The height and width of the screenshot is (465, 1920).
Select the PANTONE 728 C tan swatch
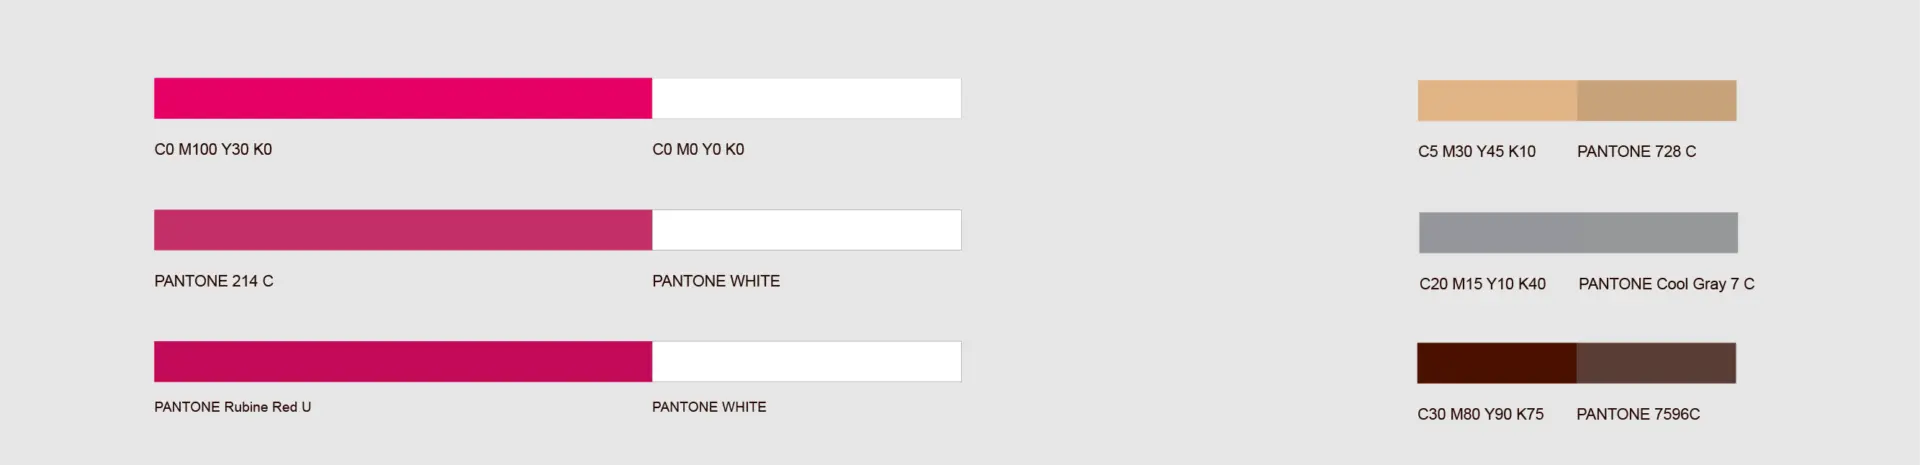click(x=1656, y=100)
